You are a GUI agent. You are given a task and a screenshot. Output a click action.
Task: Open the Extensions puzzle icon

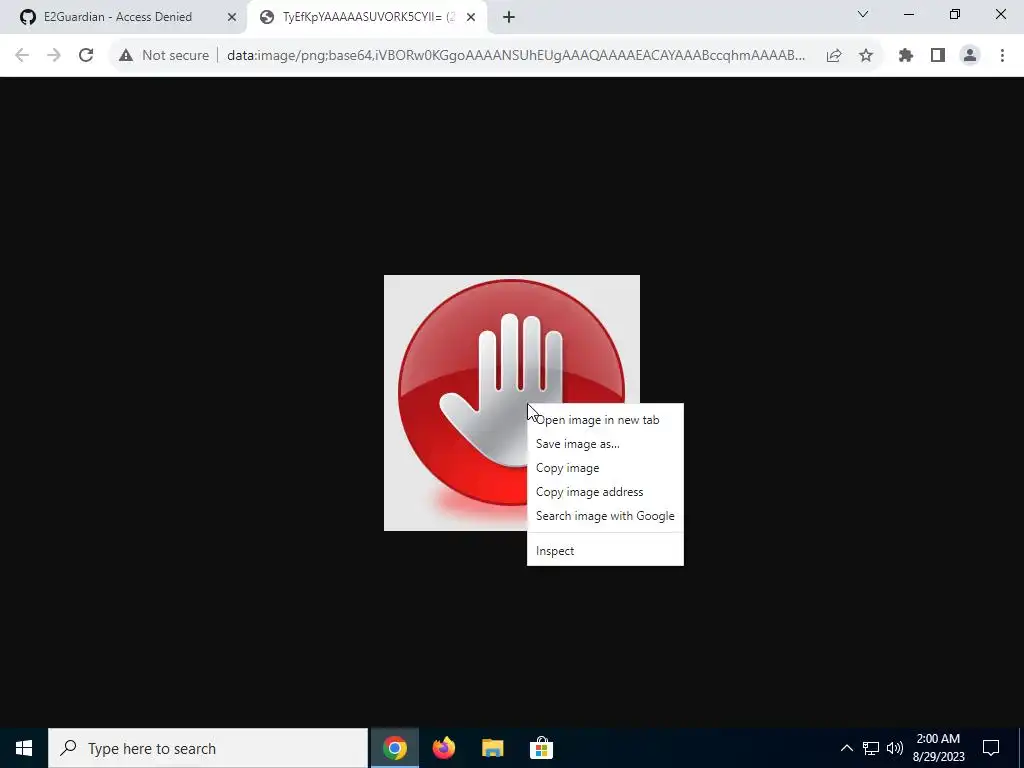point(906,56)
